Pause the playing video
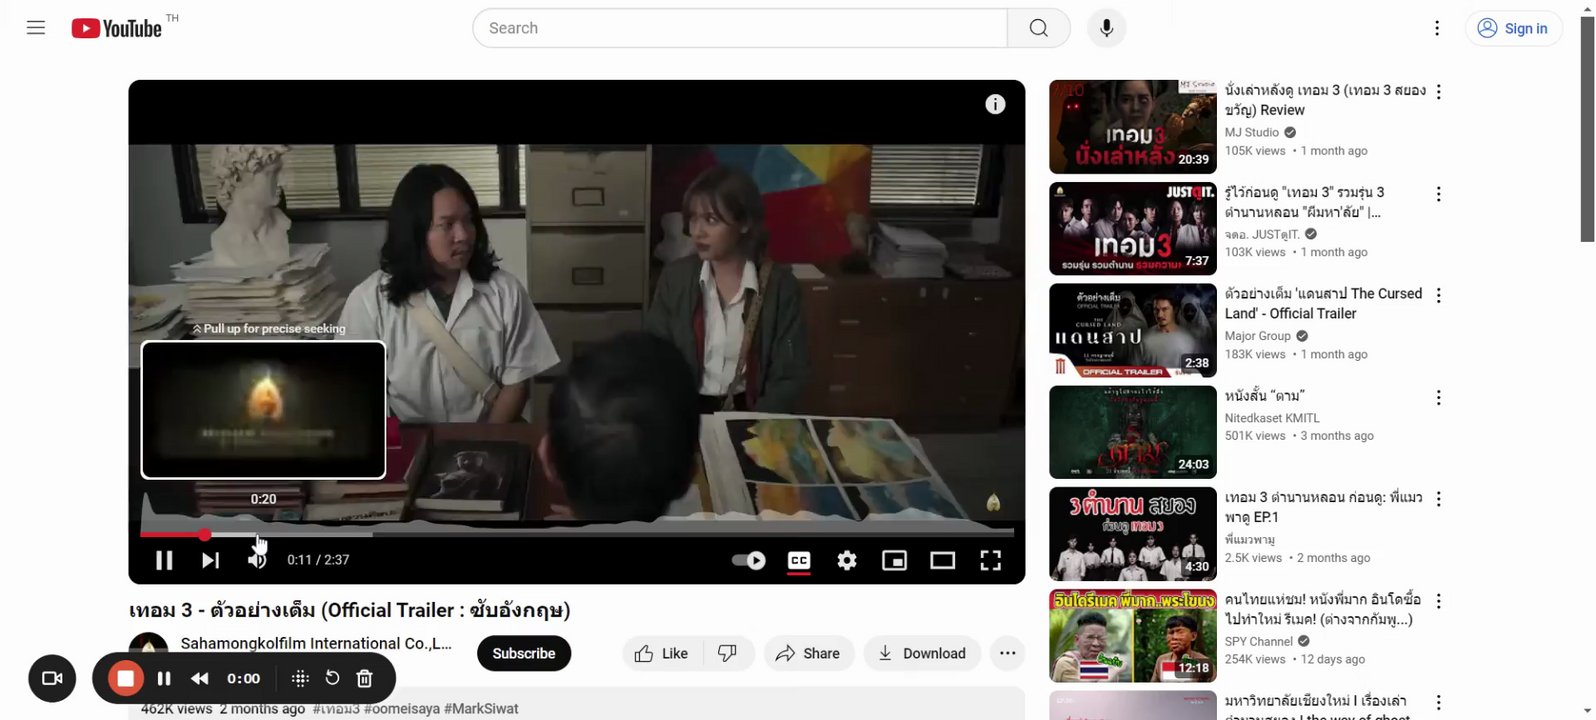 click(x=164, y=560)
